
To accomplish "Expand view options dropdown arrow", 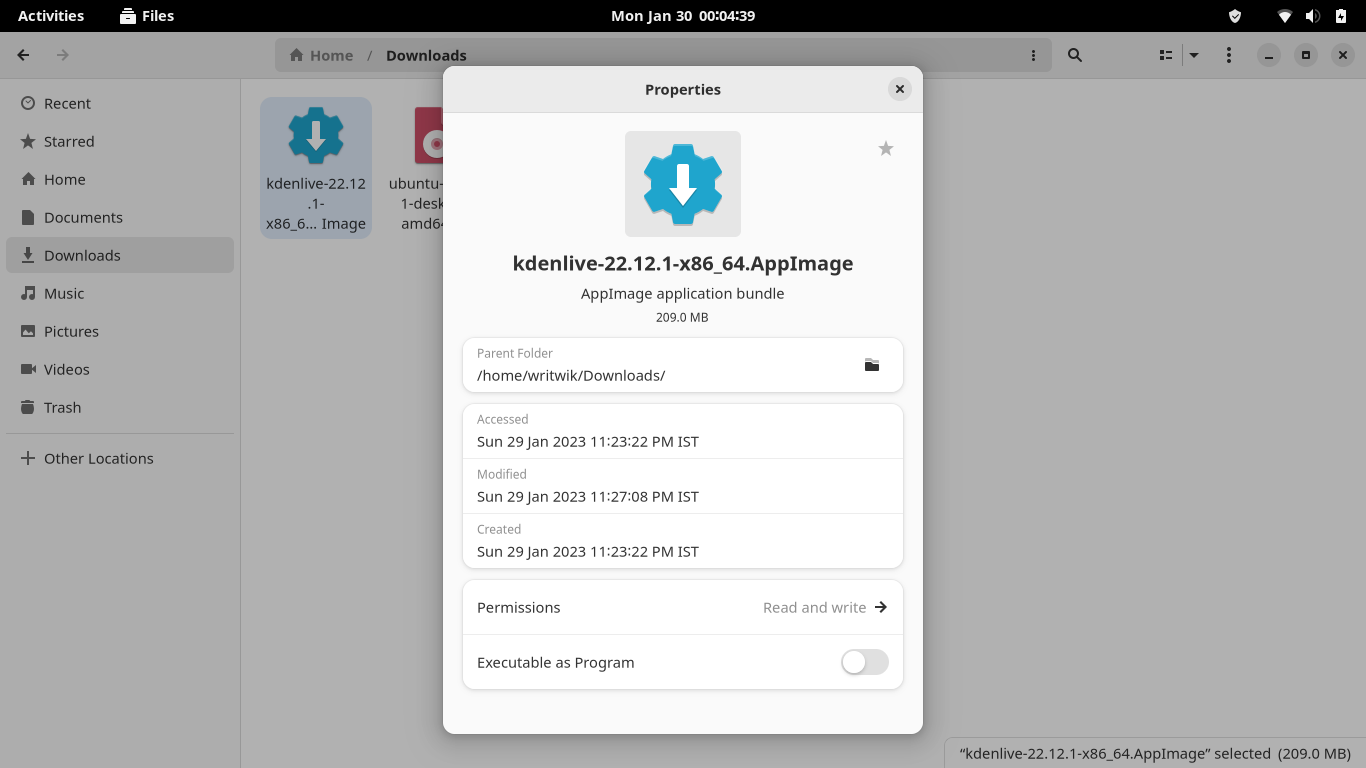I will pyautogui.click(x=1193, y=55).
